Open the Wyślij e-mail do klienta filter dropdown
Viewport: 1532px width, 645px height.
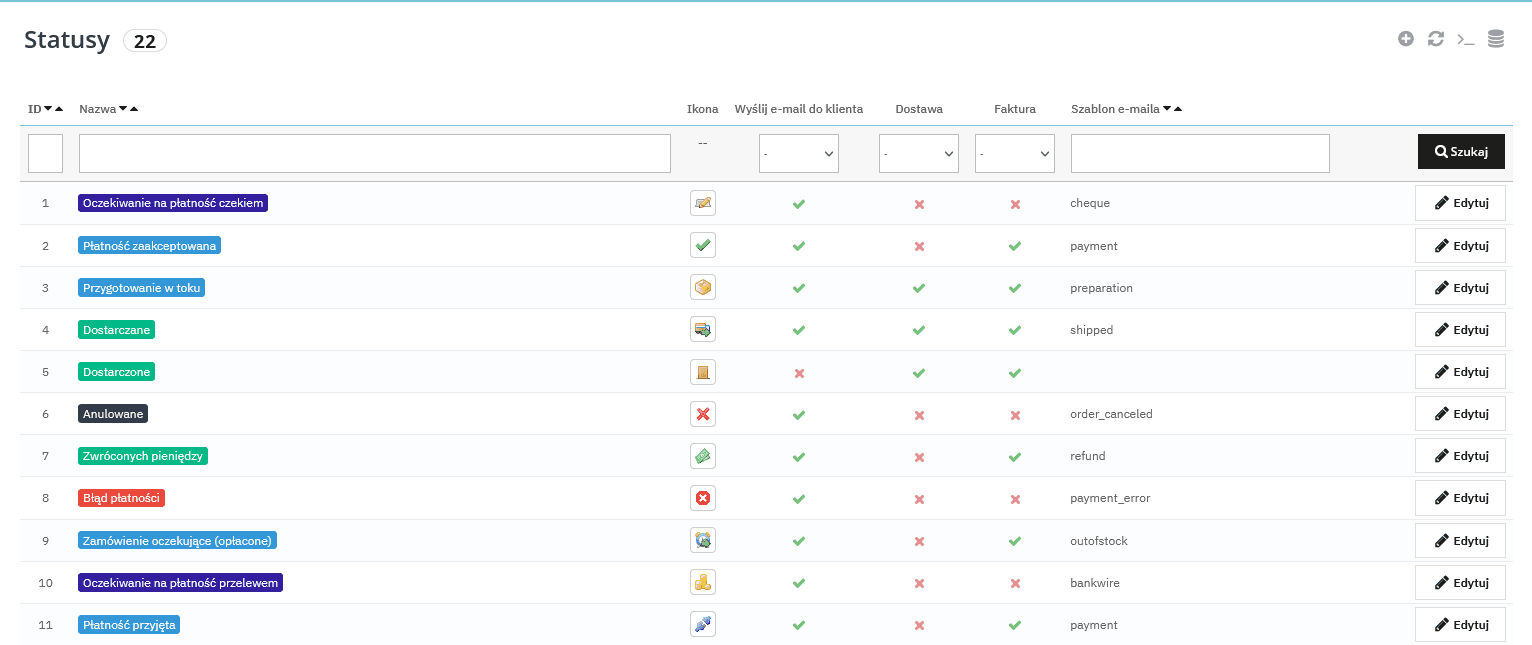[x=798, y=154]
